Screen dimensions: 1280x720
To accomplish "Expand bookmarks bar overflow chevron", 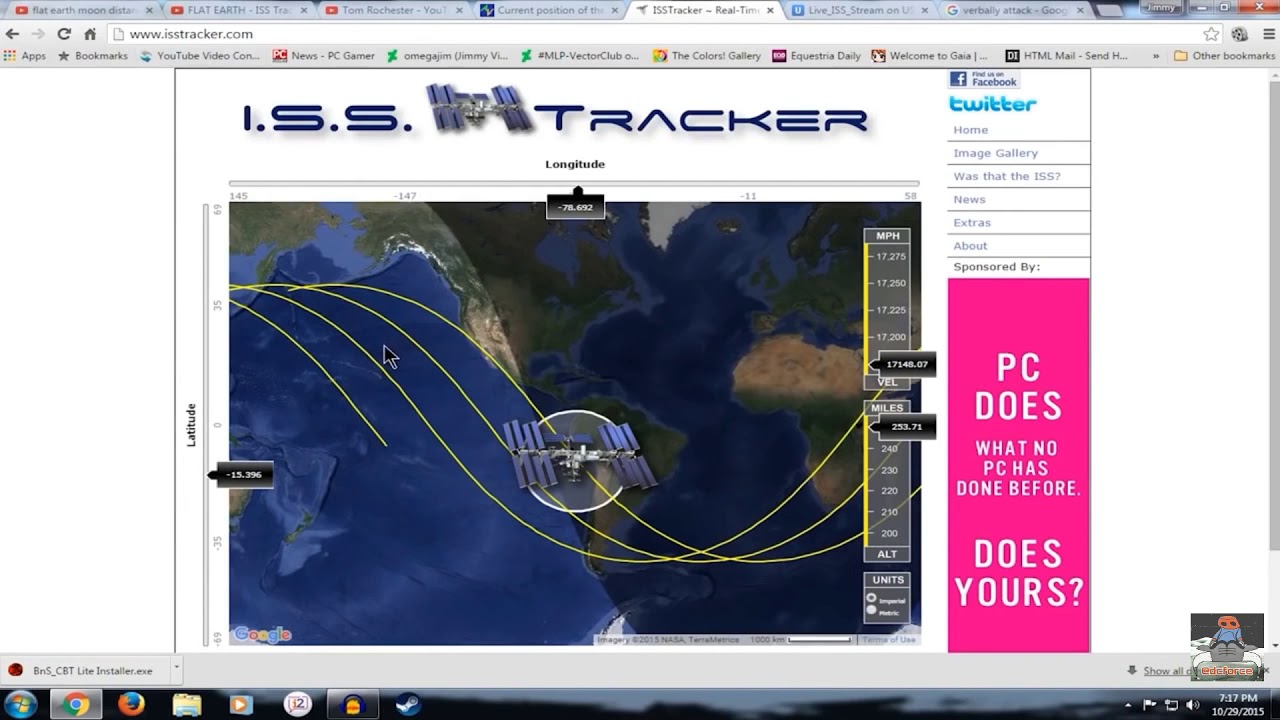I will coord(1156,56).
